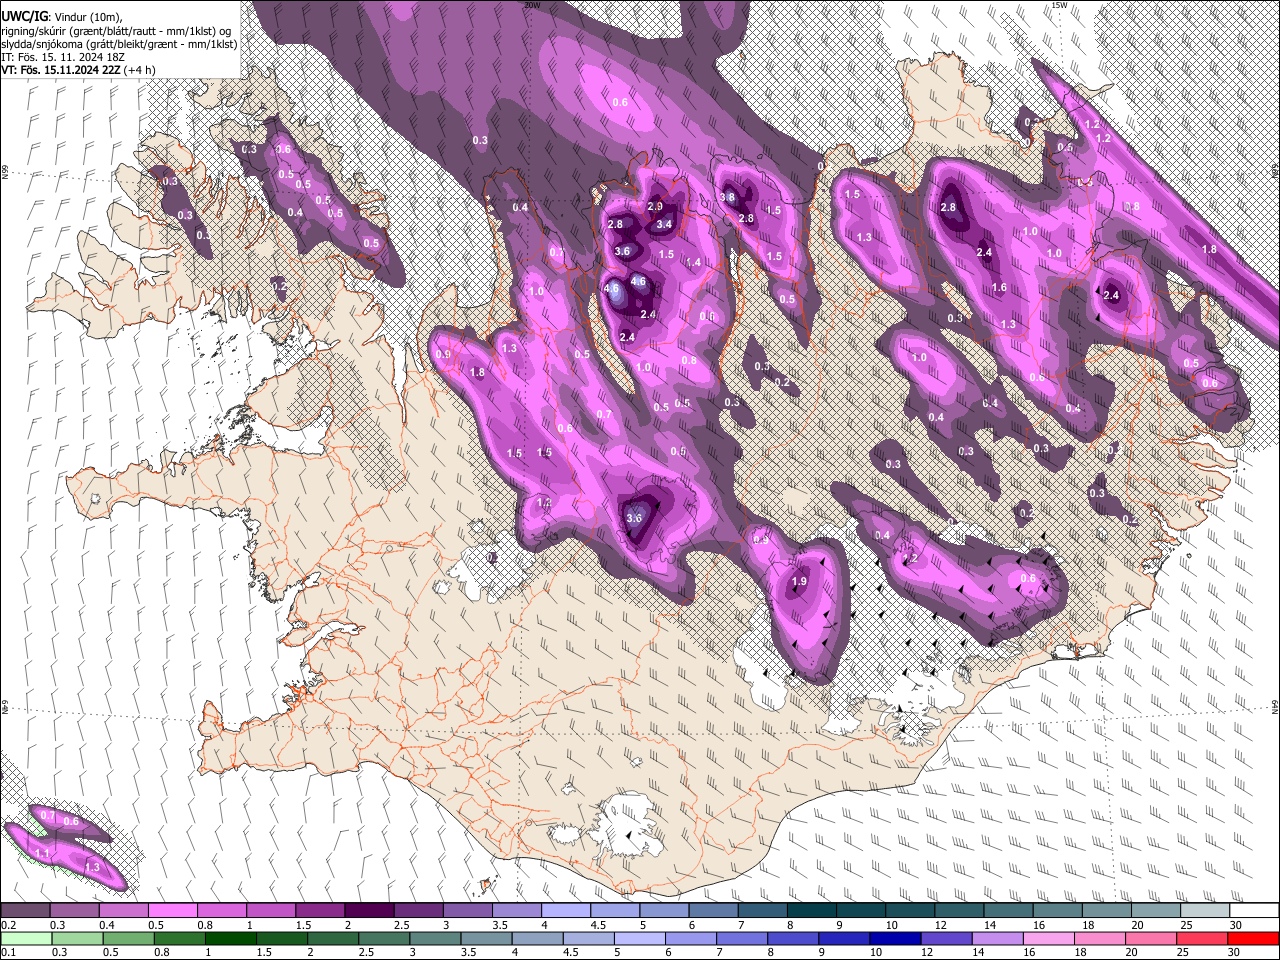Click the '14' label under the upper legend
This screenshot has height=960, width=1280.
990,925
